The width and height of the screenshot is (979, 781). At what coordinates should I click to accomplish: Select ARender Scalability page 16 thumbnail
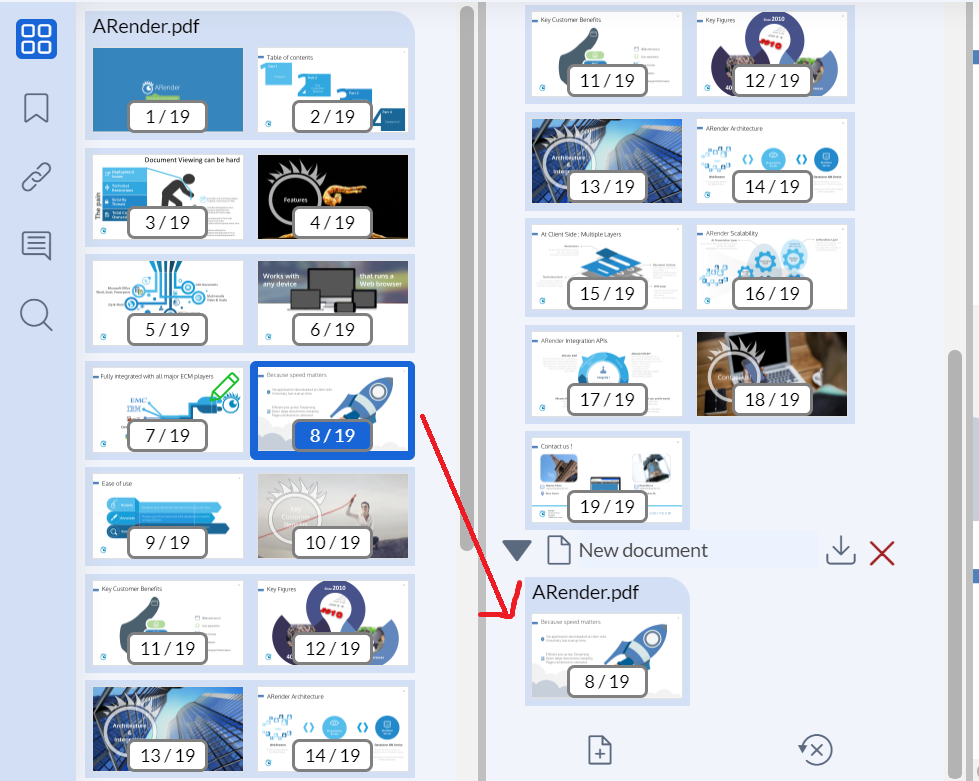coord(772,267)
